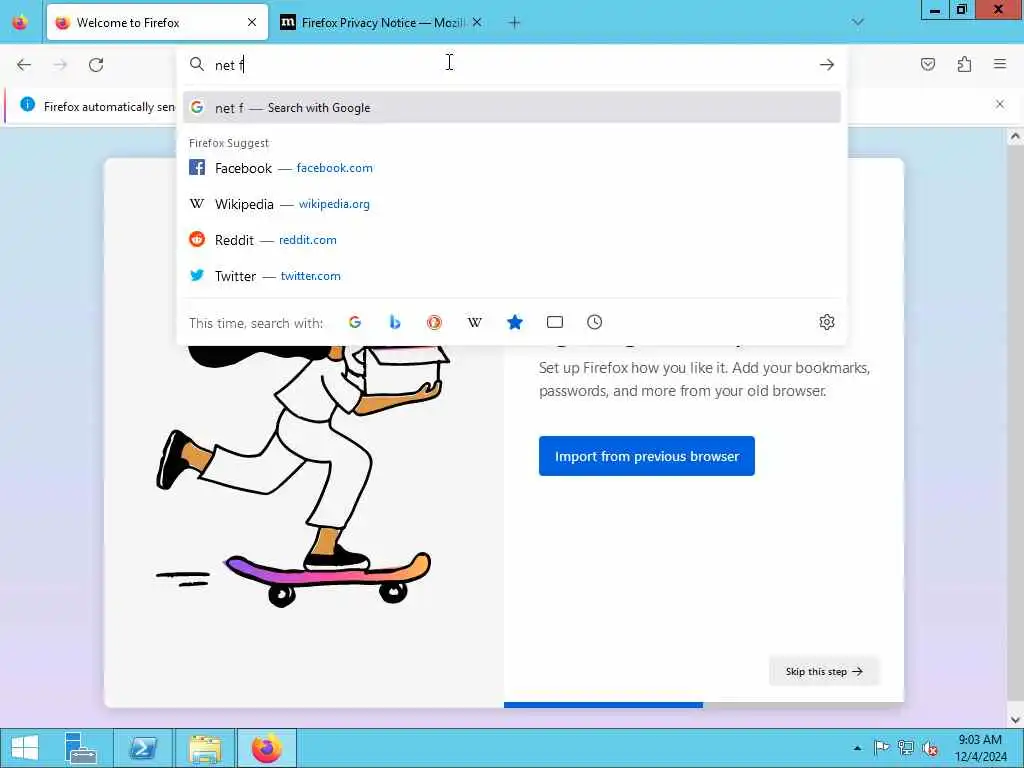Screen dimensions: 1024x768
Task: Choose the Reddit suggestion
Action: (x=511, y=240)
